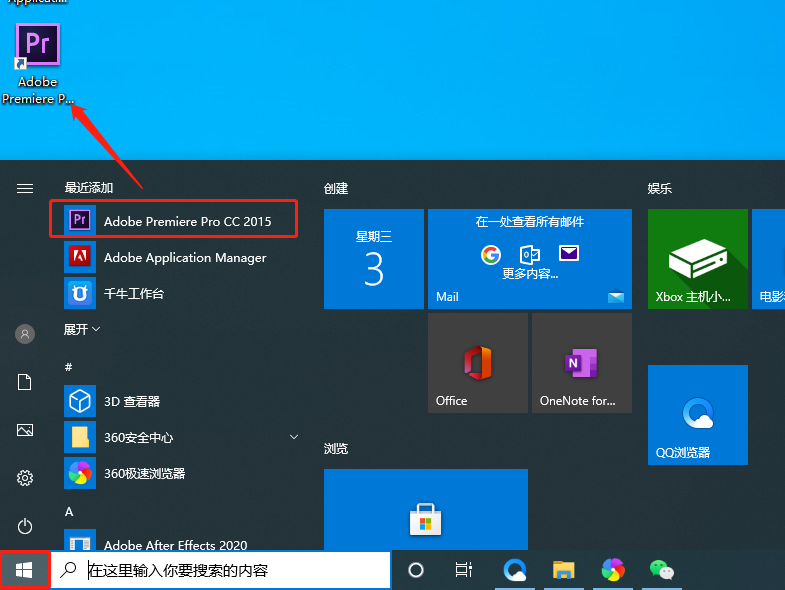Screen dimensions: 785x590
Task: Click the 浏览 group header
Action: [x=336, y=448]
